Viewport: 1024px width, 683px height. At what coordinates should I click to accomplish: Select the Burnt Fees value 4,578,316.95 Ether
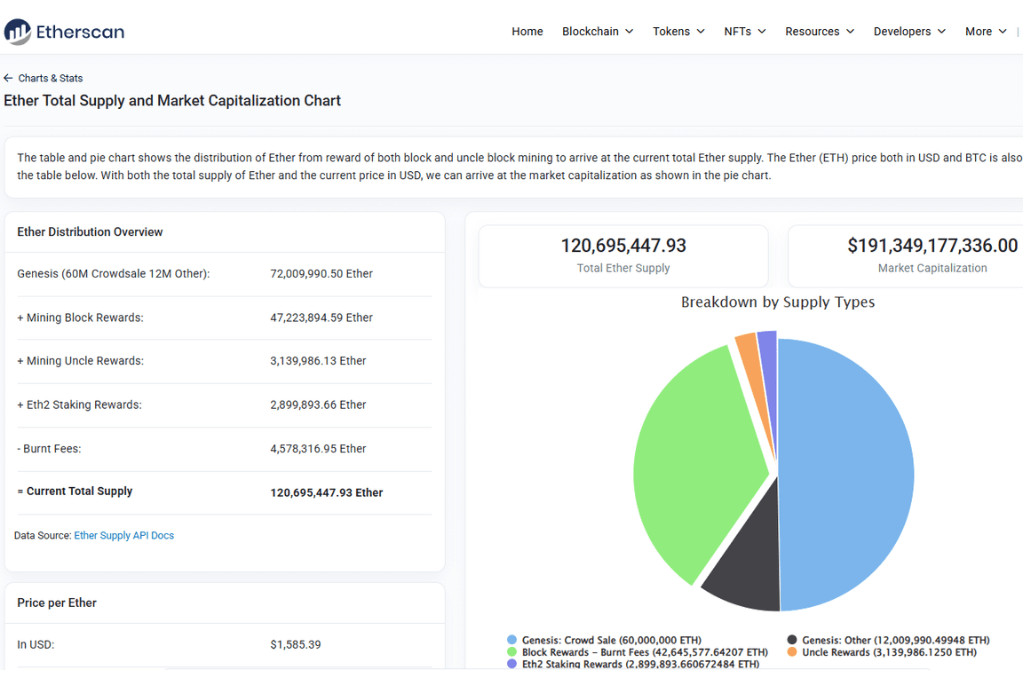(x=318, y=449)
